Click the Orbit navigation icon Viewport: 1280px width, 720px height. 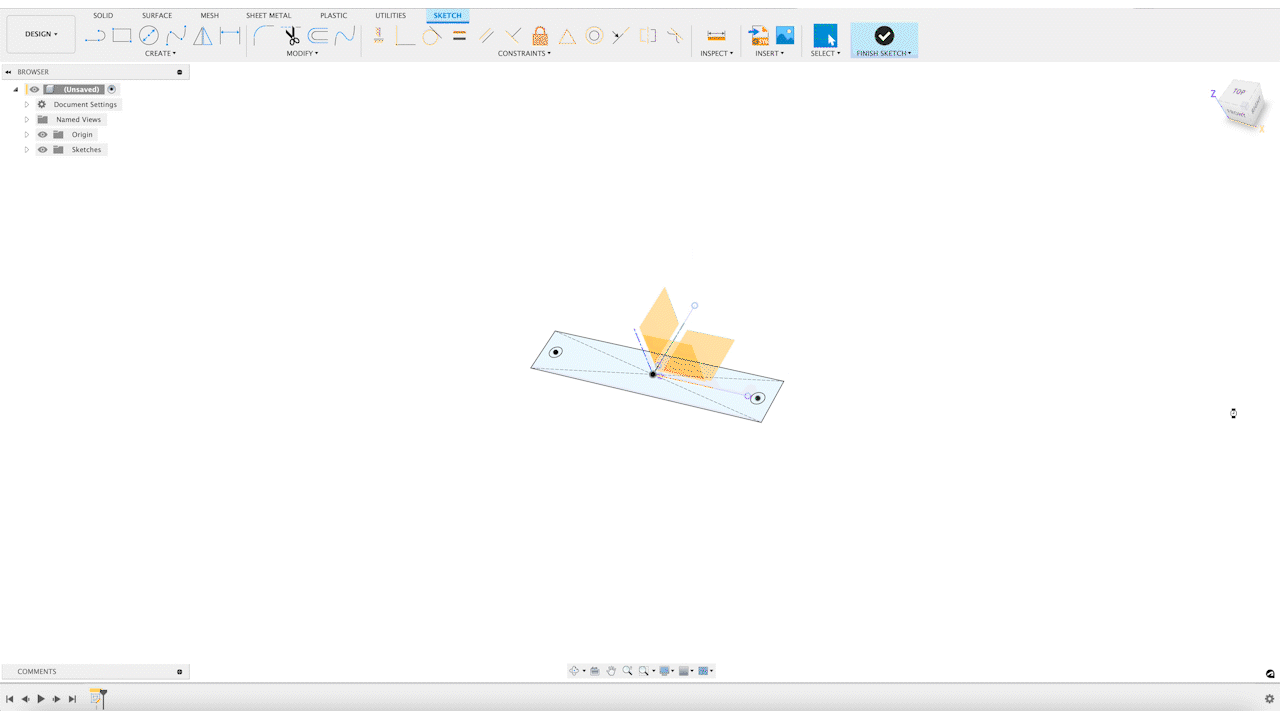[x=574, y=671]
